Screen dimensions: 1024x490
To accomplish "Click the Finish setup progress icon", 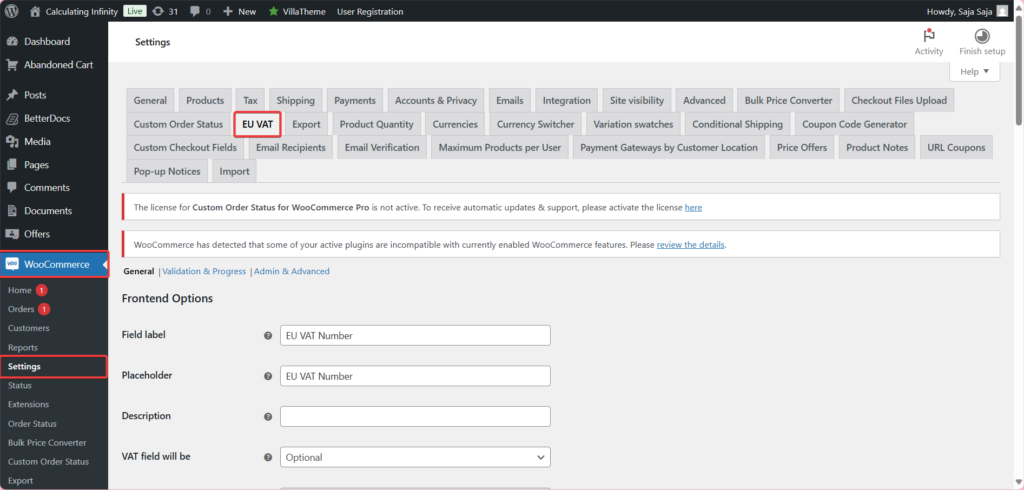I will pos(982,36).
